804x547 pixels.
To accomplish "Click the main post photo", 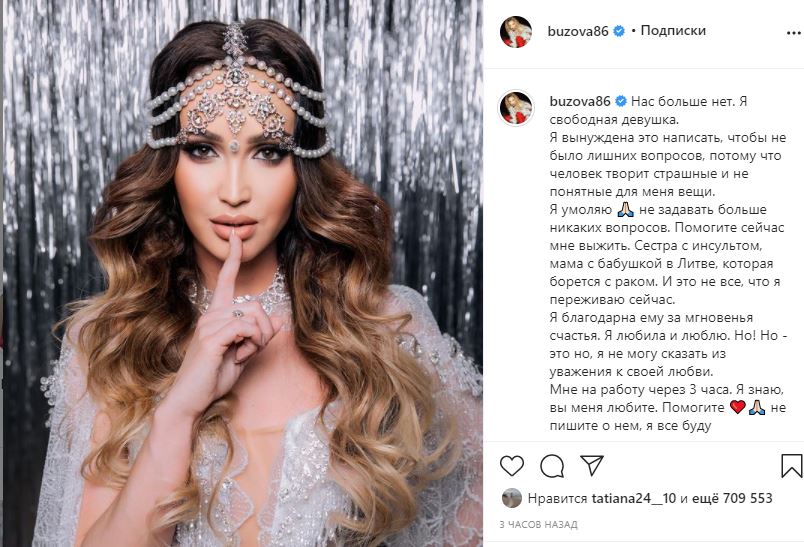I will [243, 273].
